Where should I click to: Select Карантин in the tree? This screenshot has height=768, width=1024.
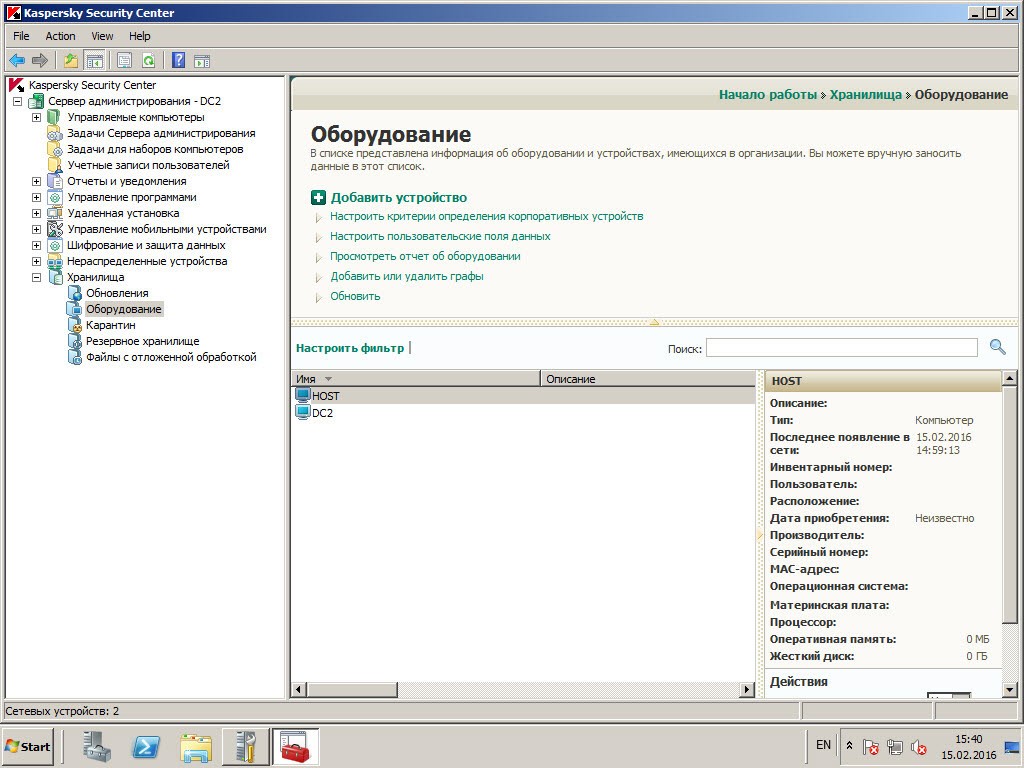[111, 325]
